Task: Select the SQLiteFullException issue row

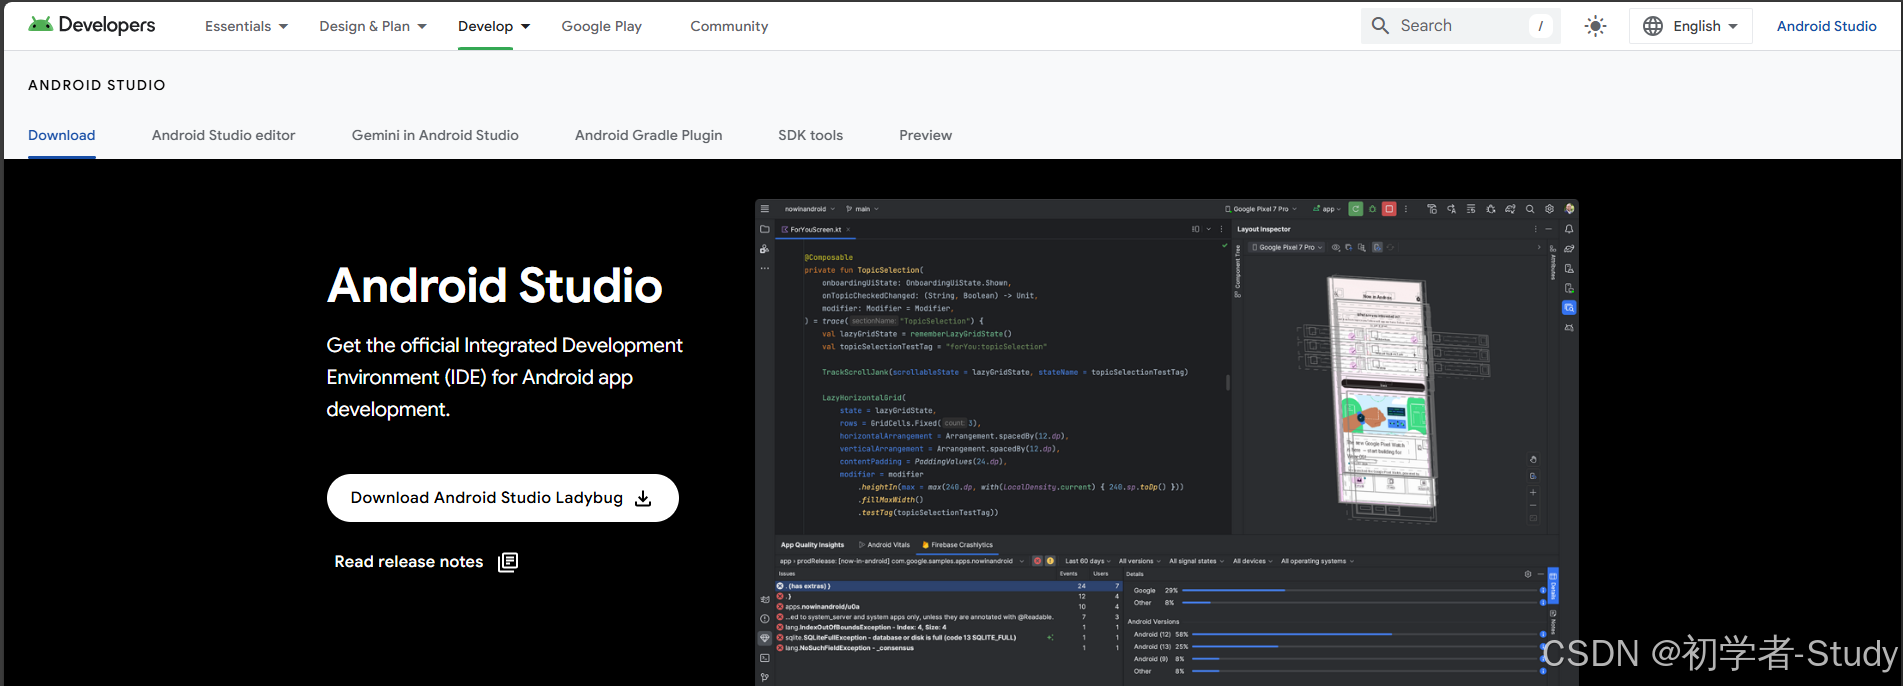Action: click(x=948, y=637)
